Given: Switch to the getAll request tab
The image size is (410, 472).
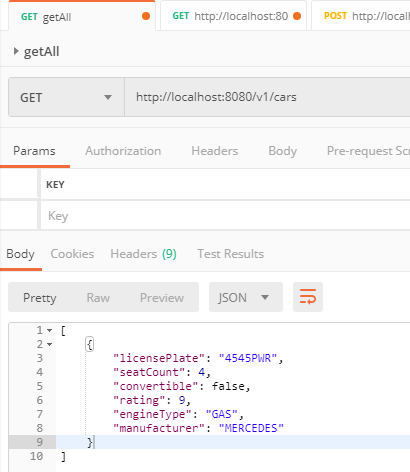Looking at the screenshot, I should pyautogui.click(x=82, y=16).
